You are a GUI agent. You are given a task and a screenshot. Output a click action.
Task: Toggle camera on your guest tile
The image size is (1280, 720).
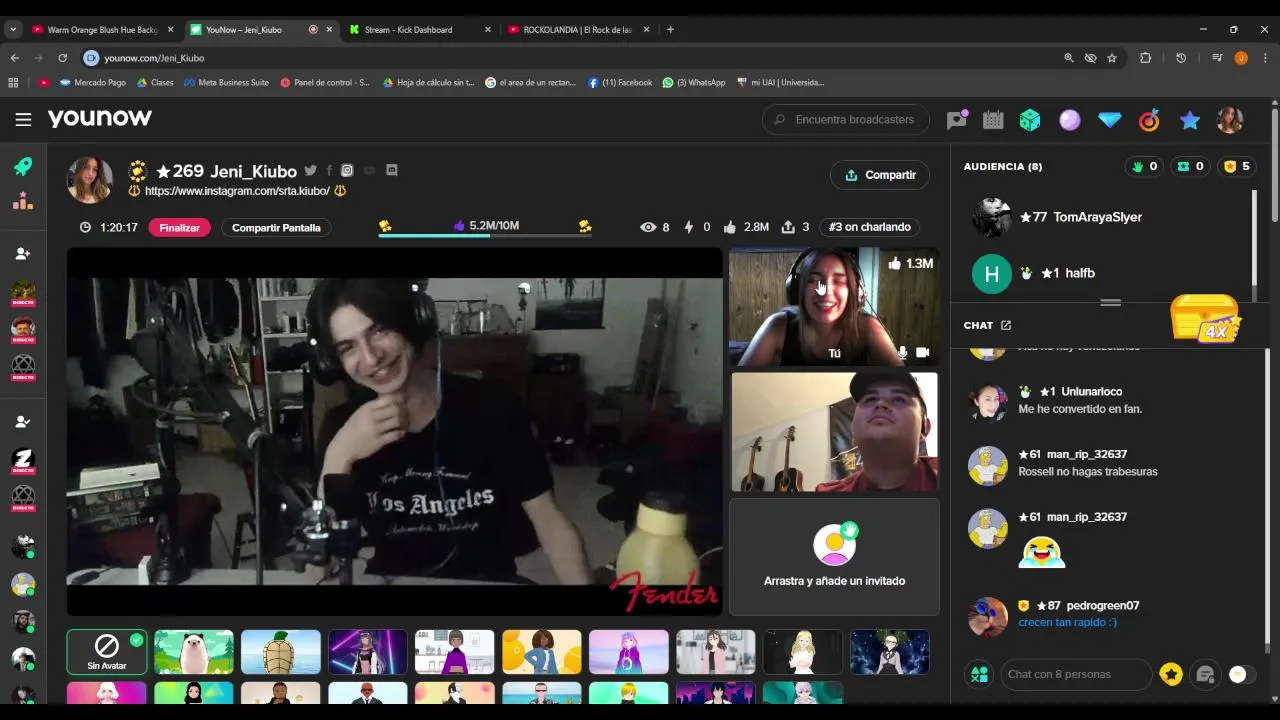(x=922, y=353)
